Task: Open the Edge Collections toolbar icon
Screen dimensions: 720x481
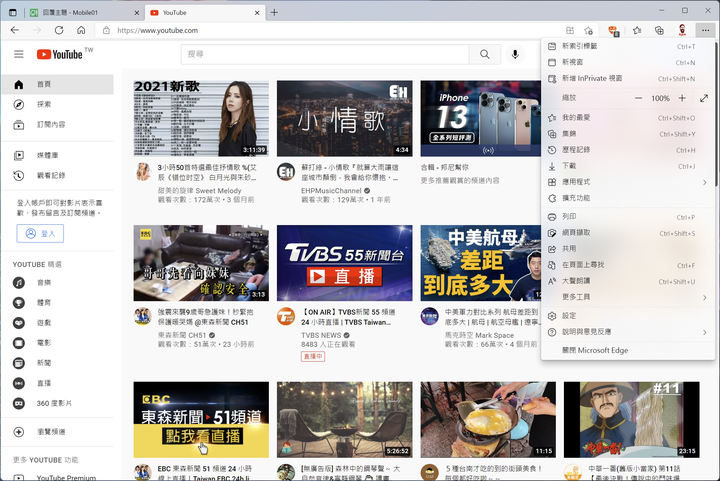Action: (x=659, y=30)
